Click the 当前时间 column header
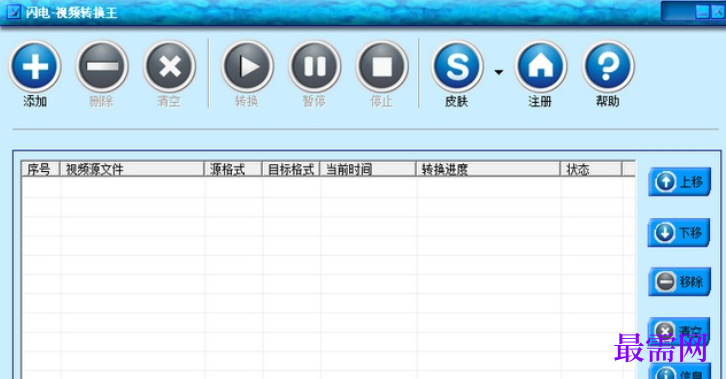This screenshot has width=726, height=379. click(x=368, y=169)
